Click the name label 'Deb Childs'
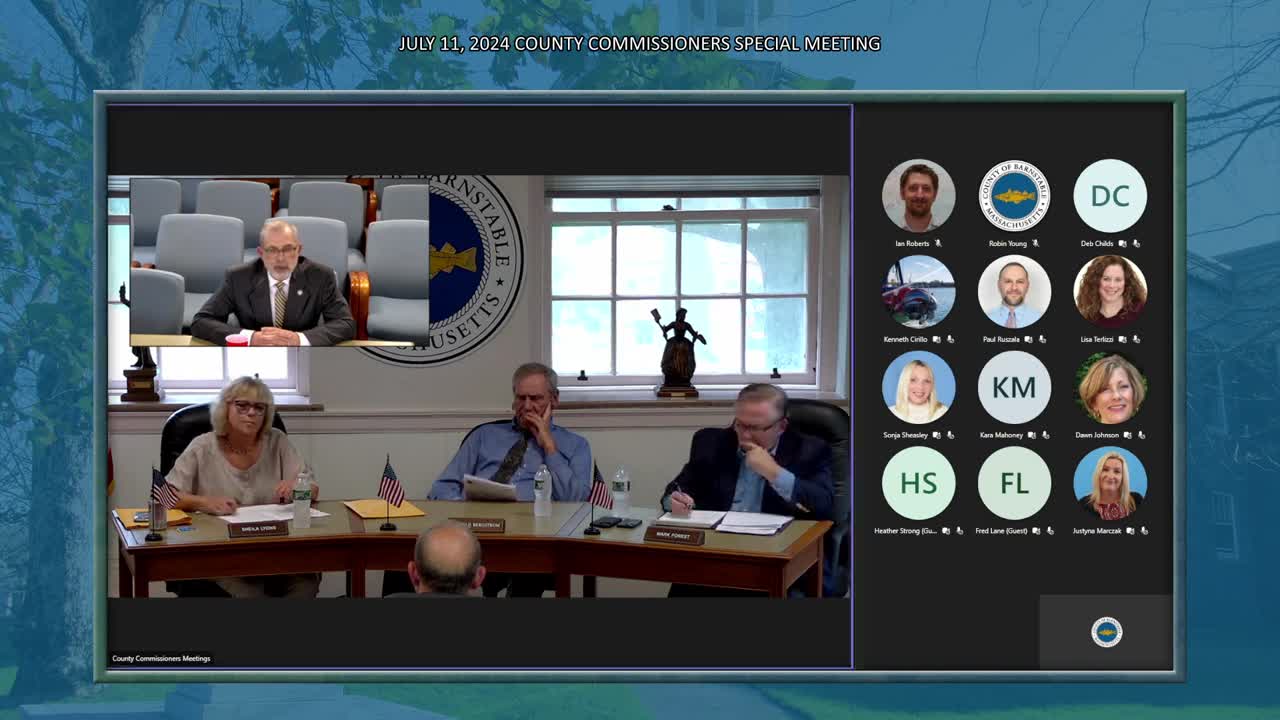Viewport: 1280px width, 720px height. coord(1097,244)
